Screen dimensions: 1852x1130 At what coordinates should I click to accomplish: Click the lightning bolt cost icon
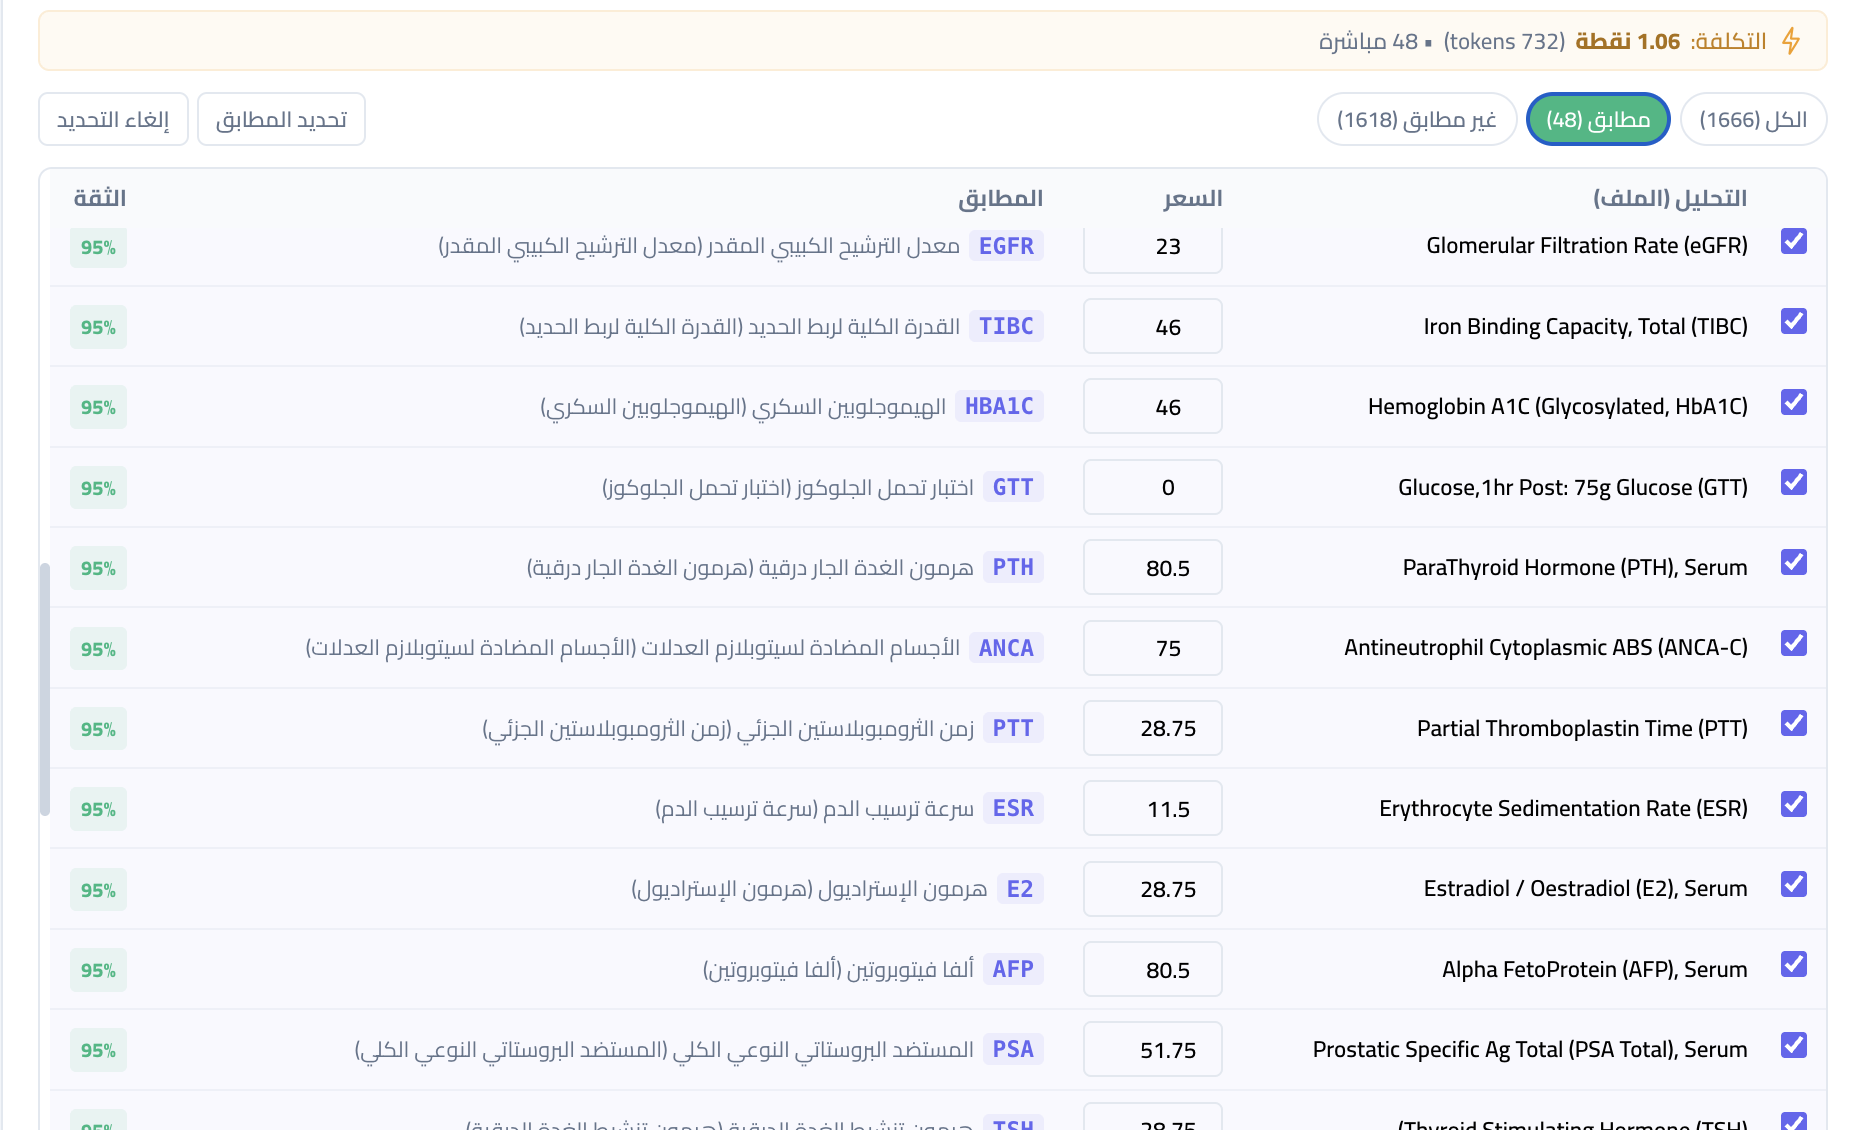pos(1791,41)
